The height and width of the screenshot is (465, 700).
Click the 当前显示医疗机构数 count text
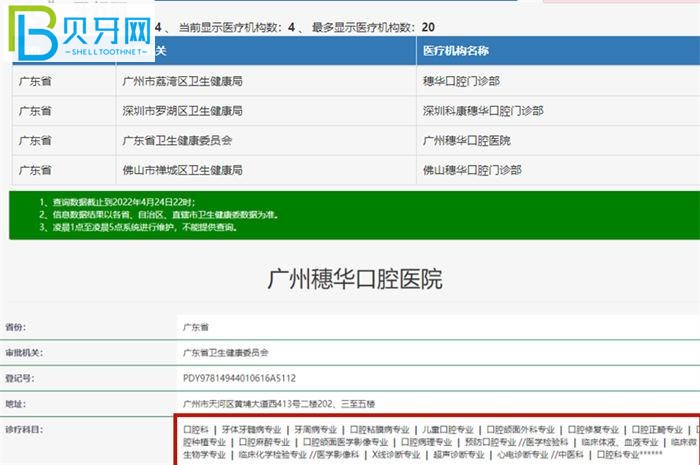237,28
